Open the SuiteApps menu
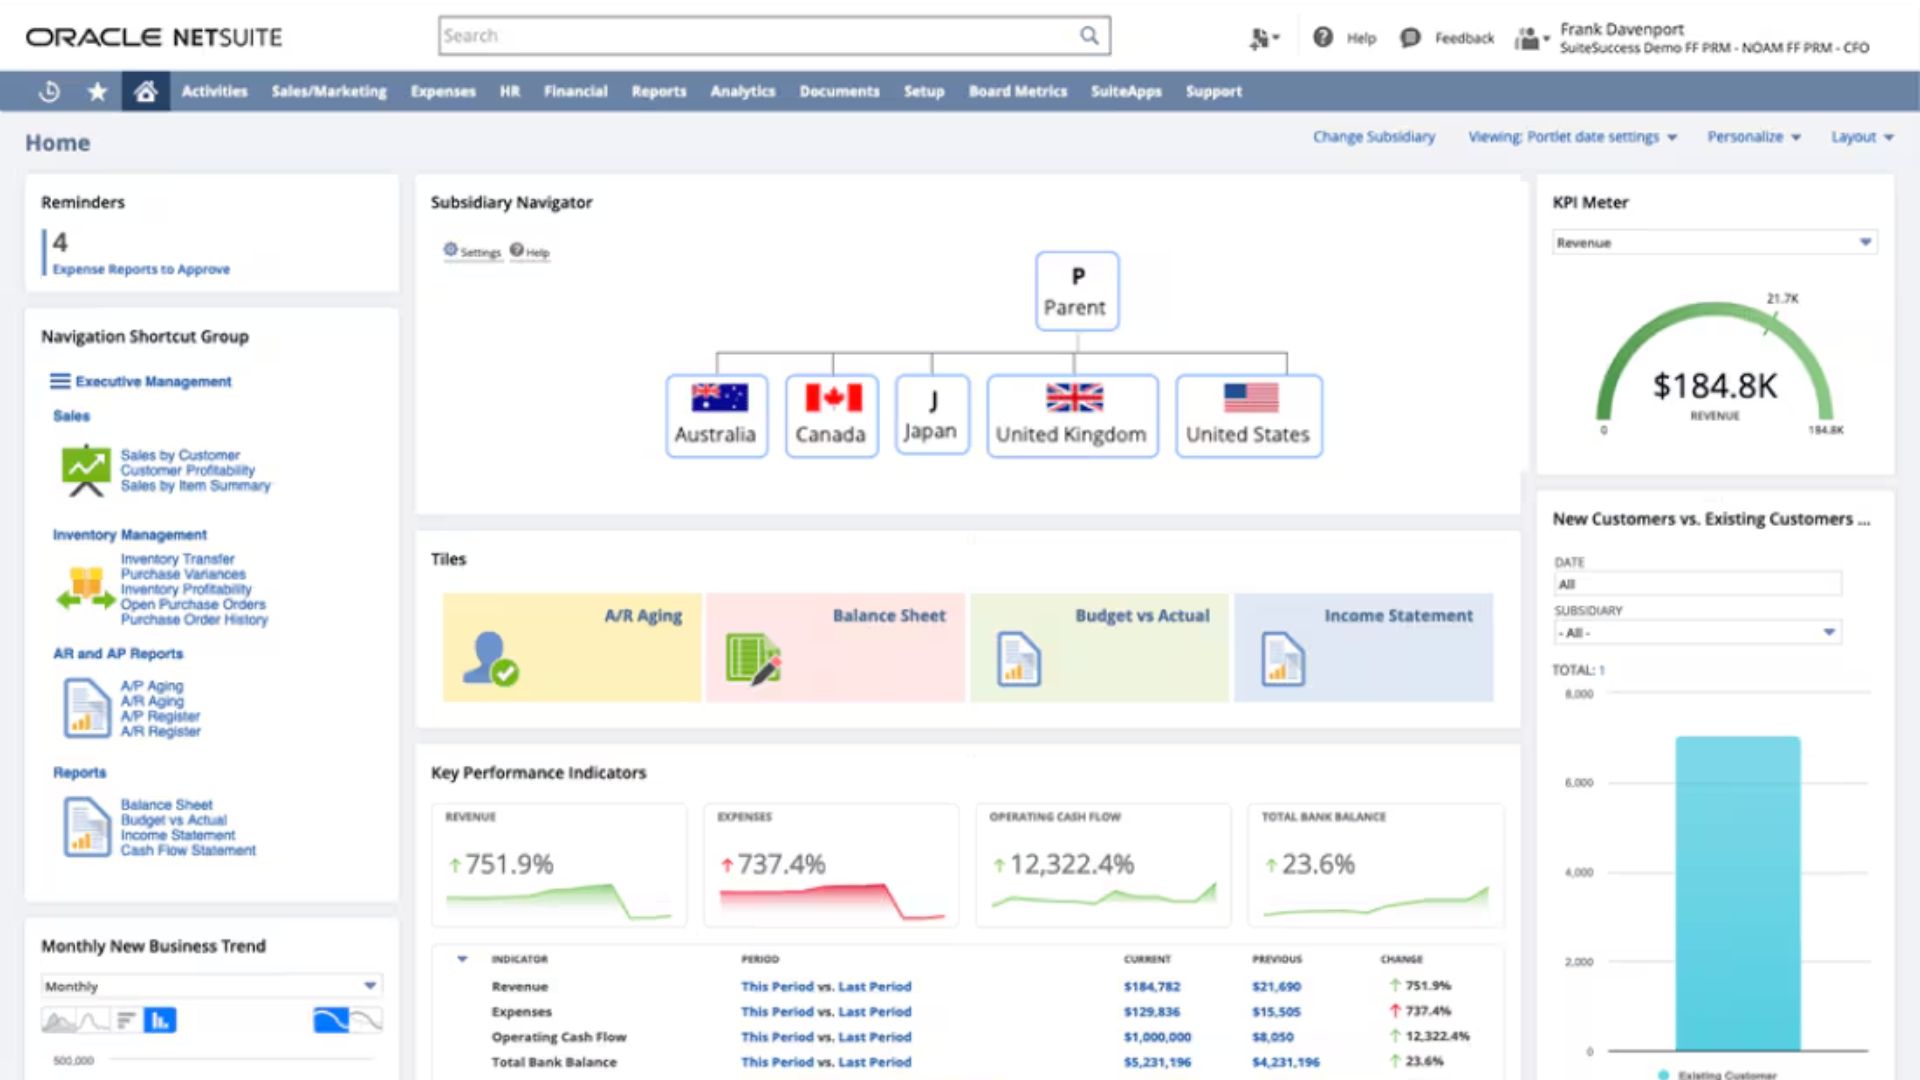The width and height of the screenshot is (1920, 1080). pyautogui.click(x=1126, y=92)
